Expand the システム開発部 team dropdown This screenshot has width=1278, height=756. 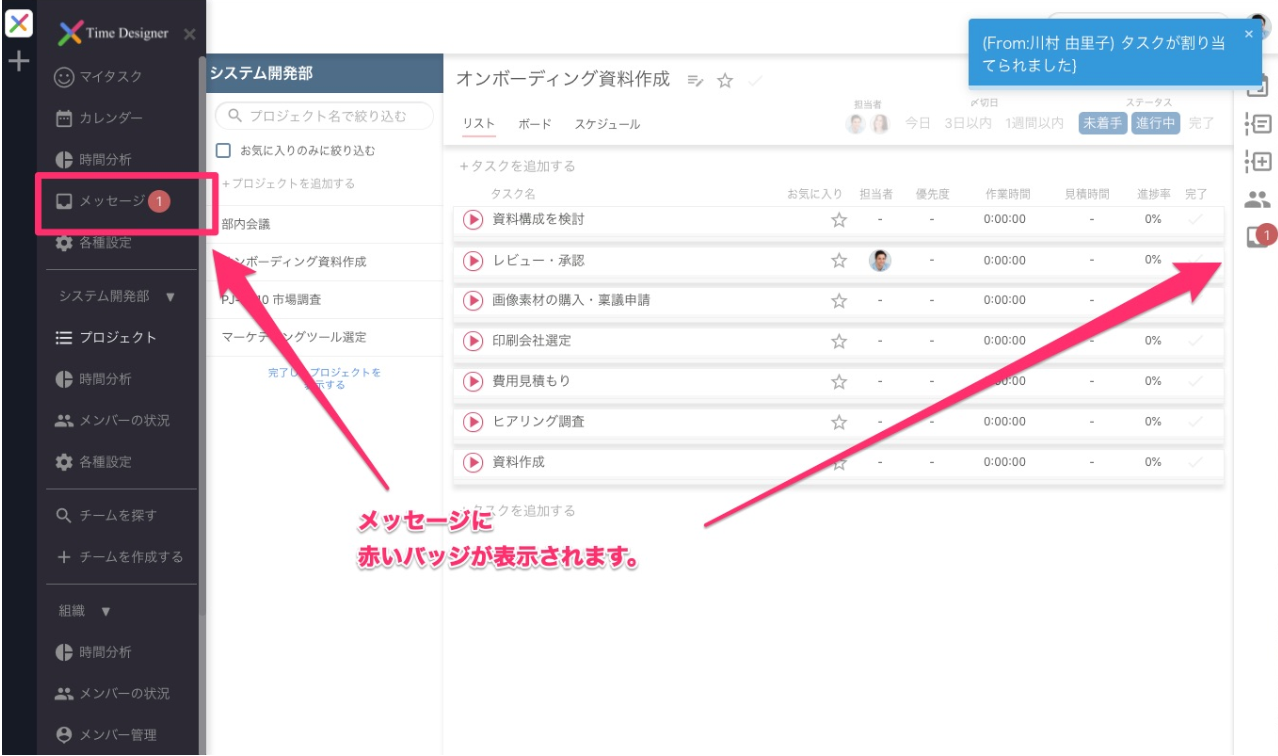pyautogui.click(x=169, y=297)
